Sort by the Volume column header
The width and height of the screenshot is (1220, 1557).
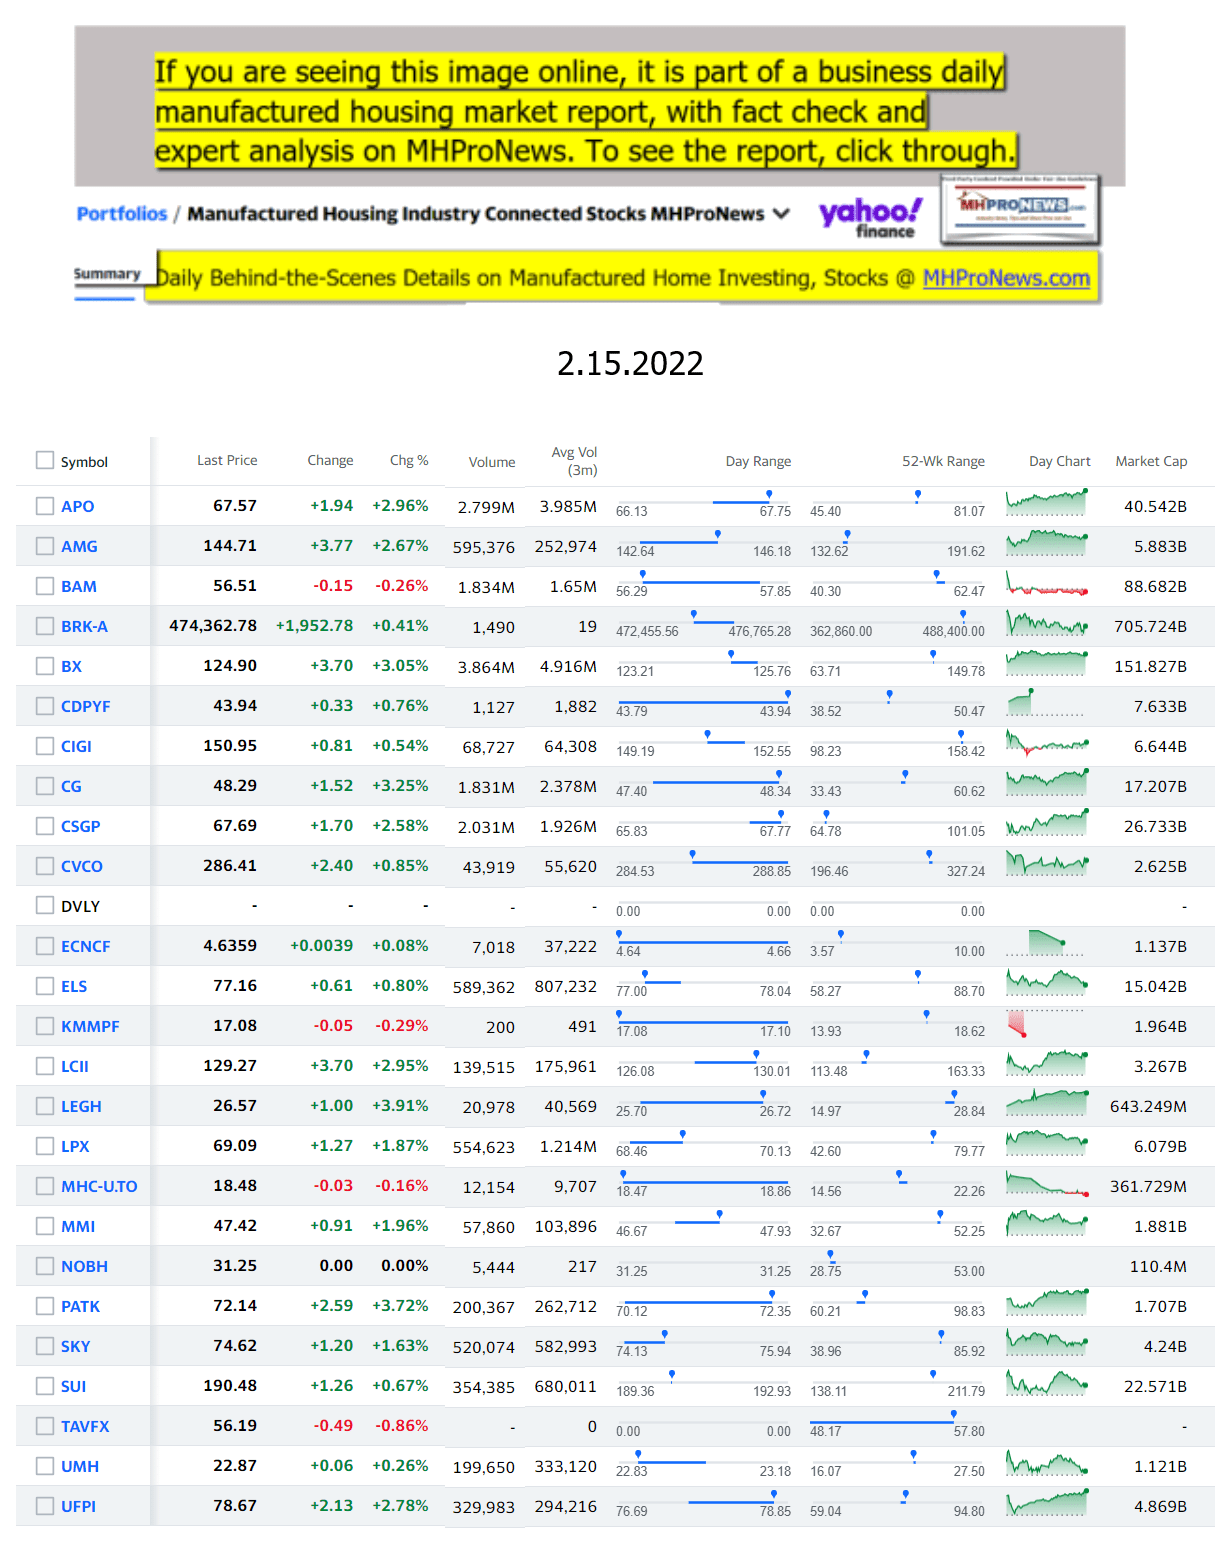coord(492,462)
